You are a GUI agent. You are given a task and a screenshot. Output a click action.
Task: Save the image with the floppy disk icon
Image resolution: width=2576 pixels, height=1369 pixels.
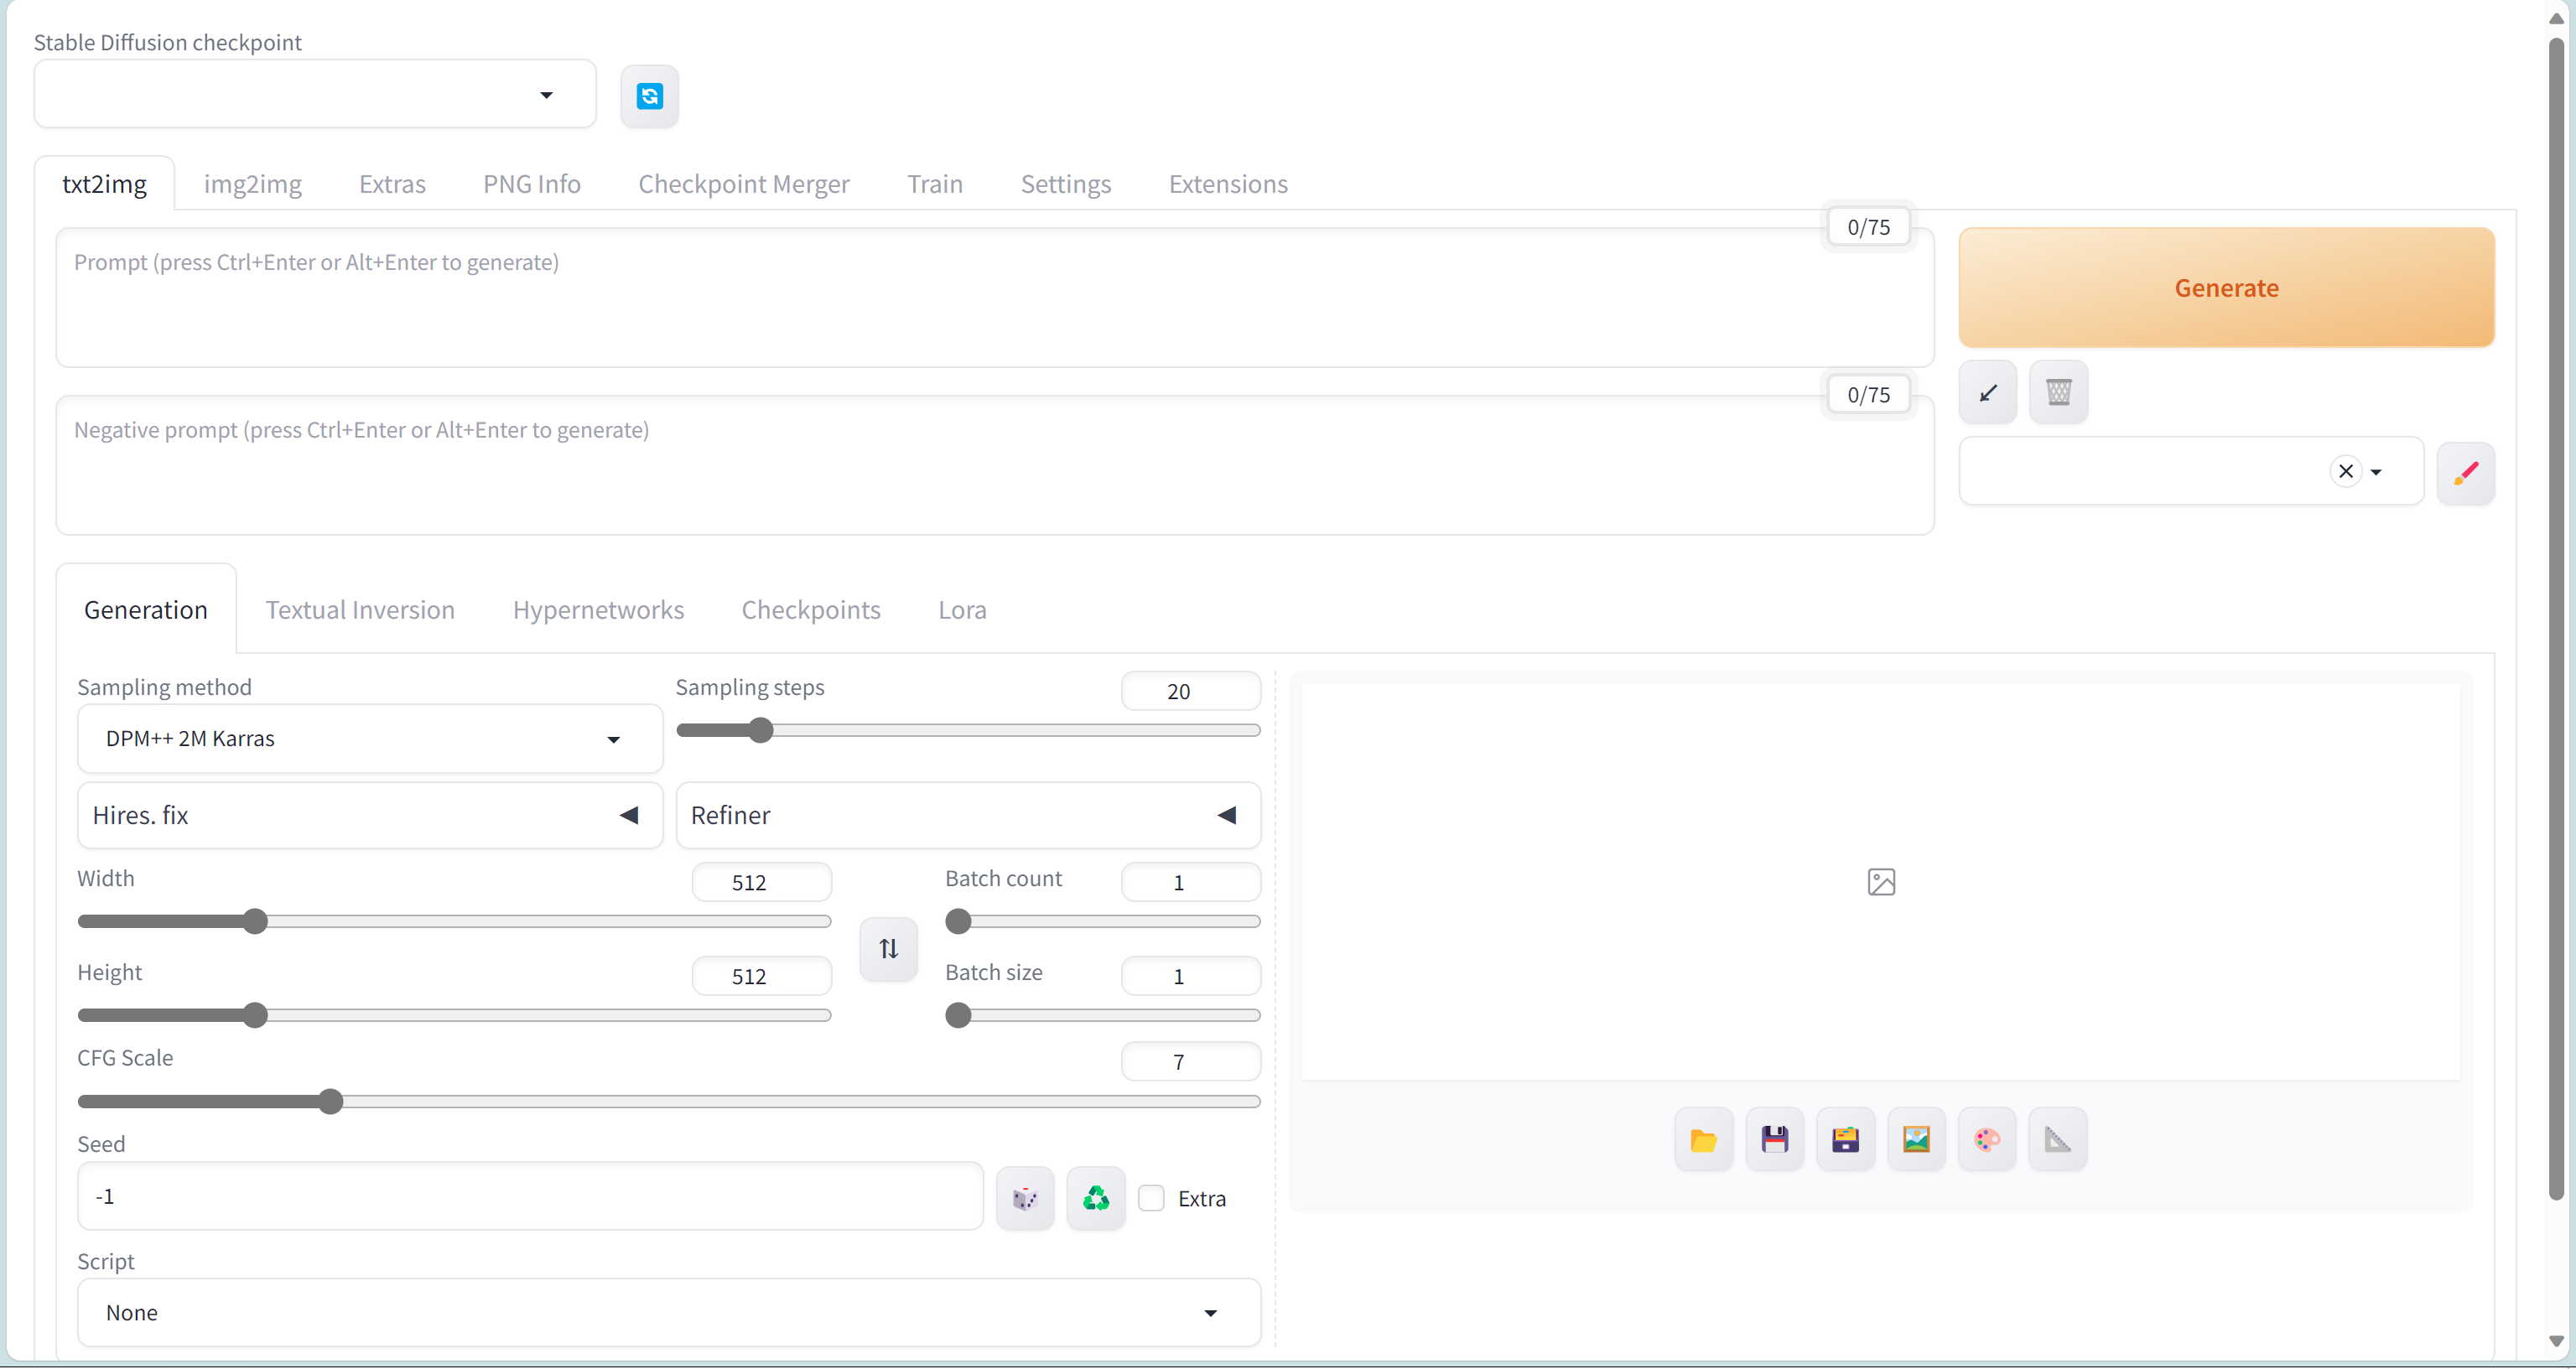click(1774, 1139)
